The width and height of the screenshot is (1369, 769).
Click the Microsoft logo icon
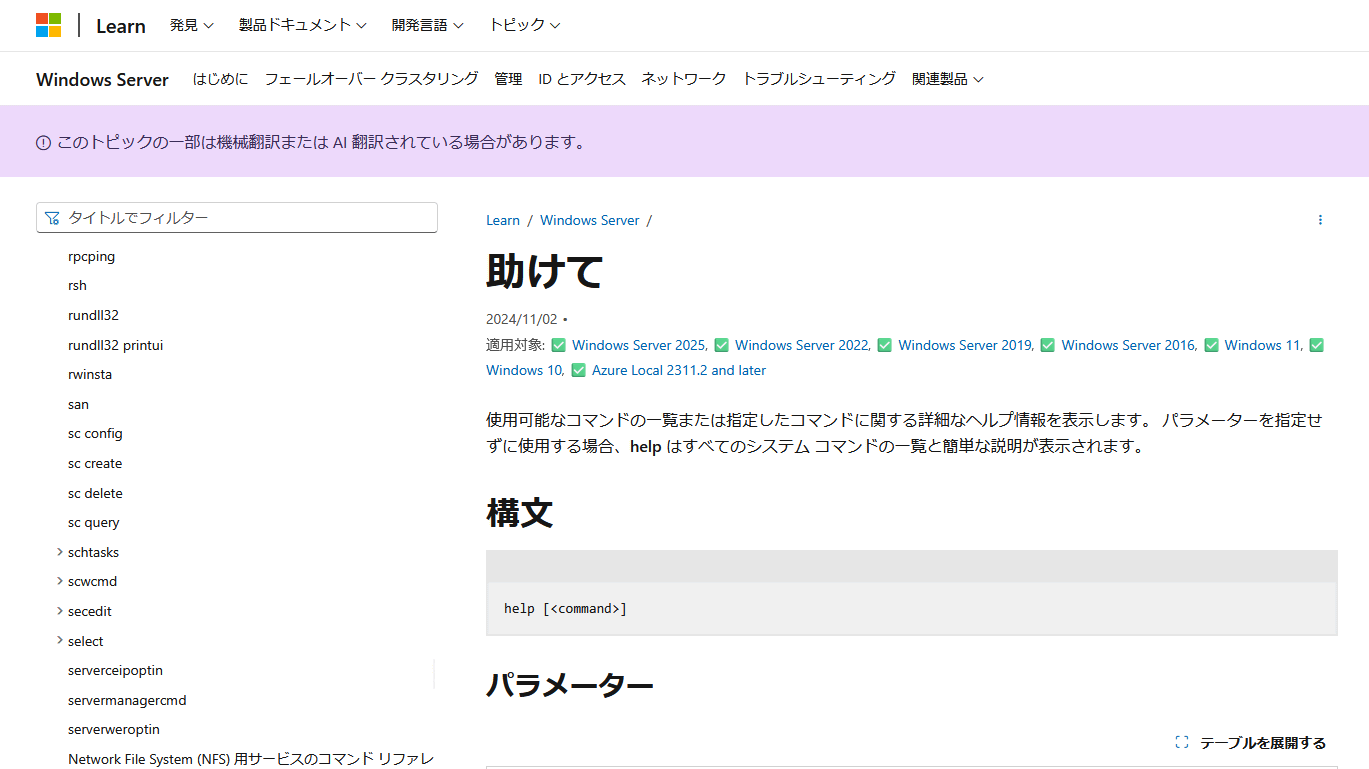coord(48,26)
